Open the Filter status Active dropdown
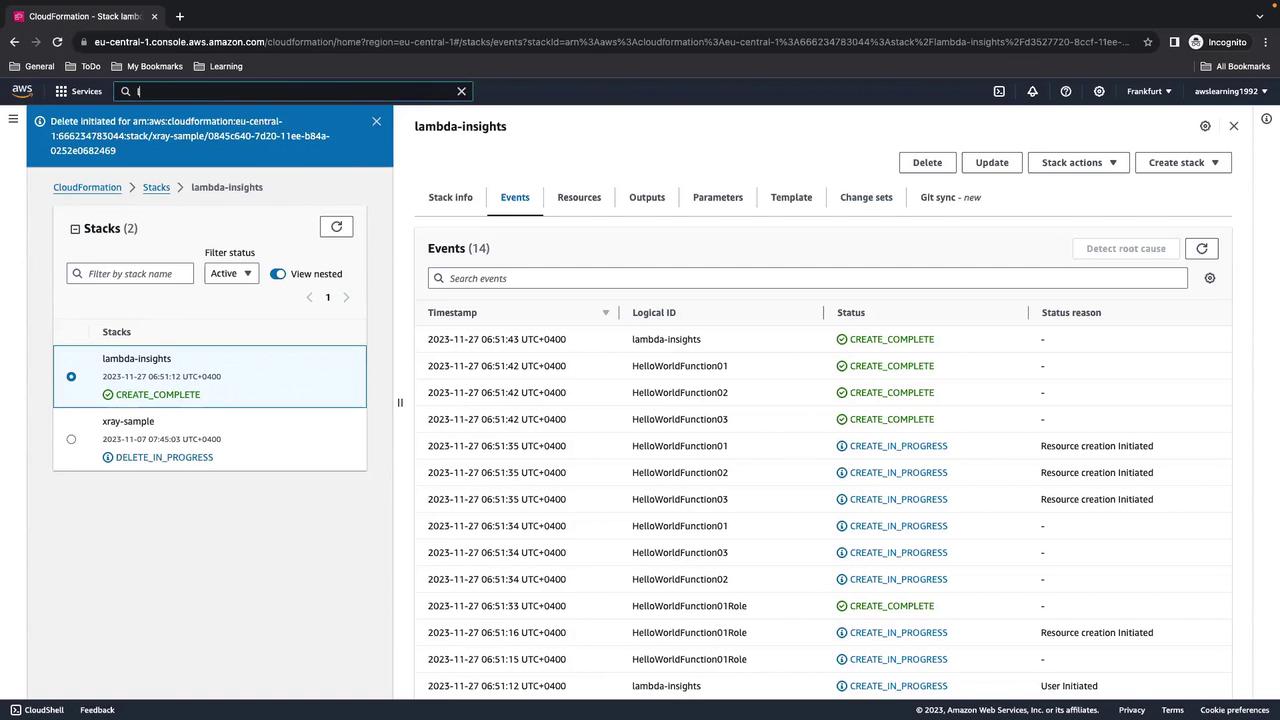The image size is (1280, 720). pyautogui.click(x=231, y=273)
